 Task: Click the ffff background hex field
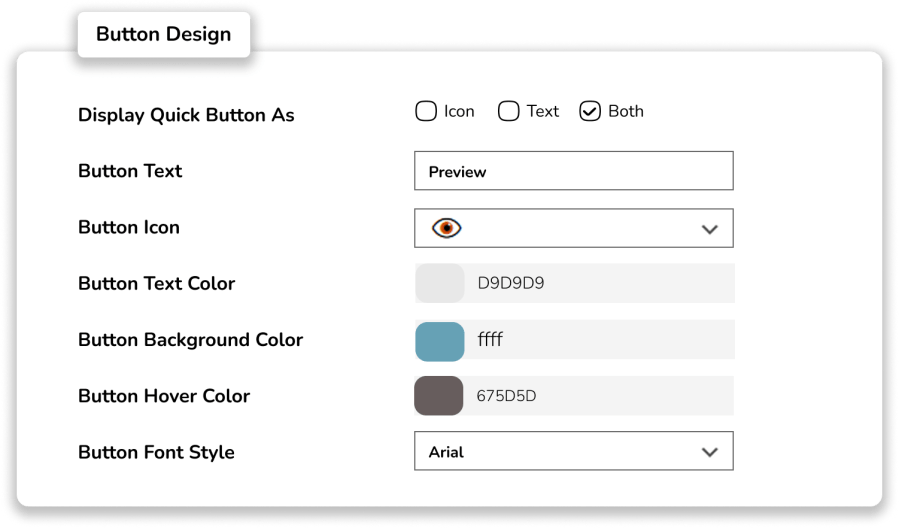tap(600, 340)
